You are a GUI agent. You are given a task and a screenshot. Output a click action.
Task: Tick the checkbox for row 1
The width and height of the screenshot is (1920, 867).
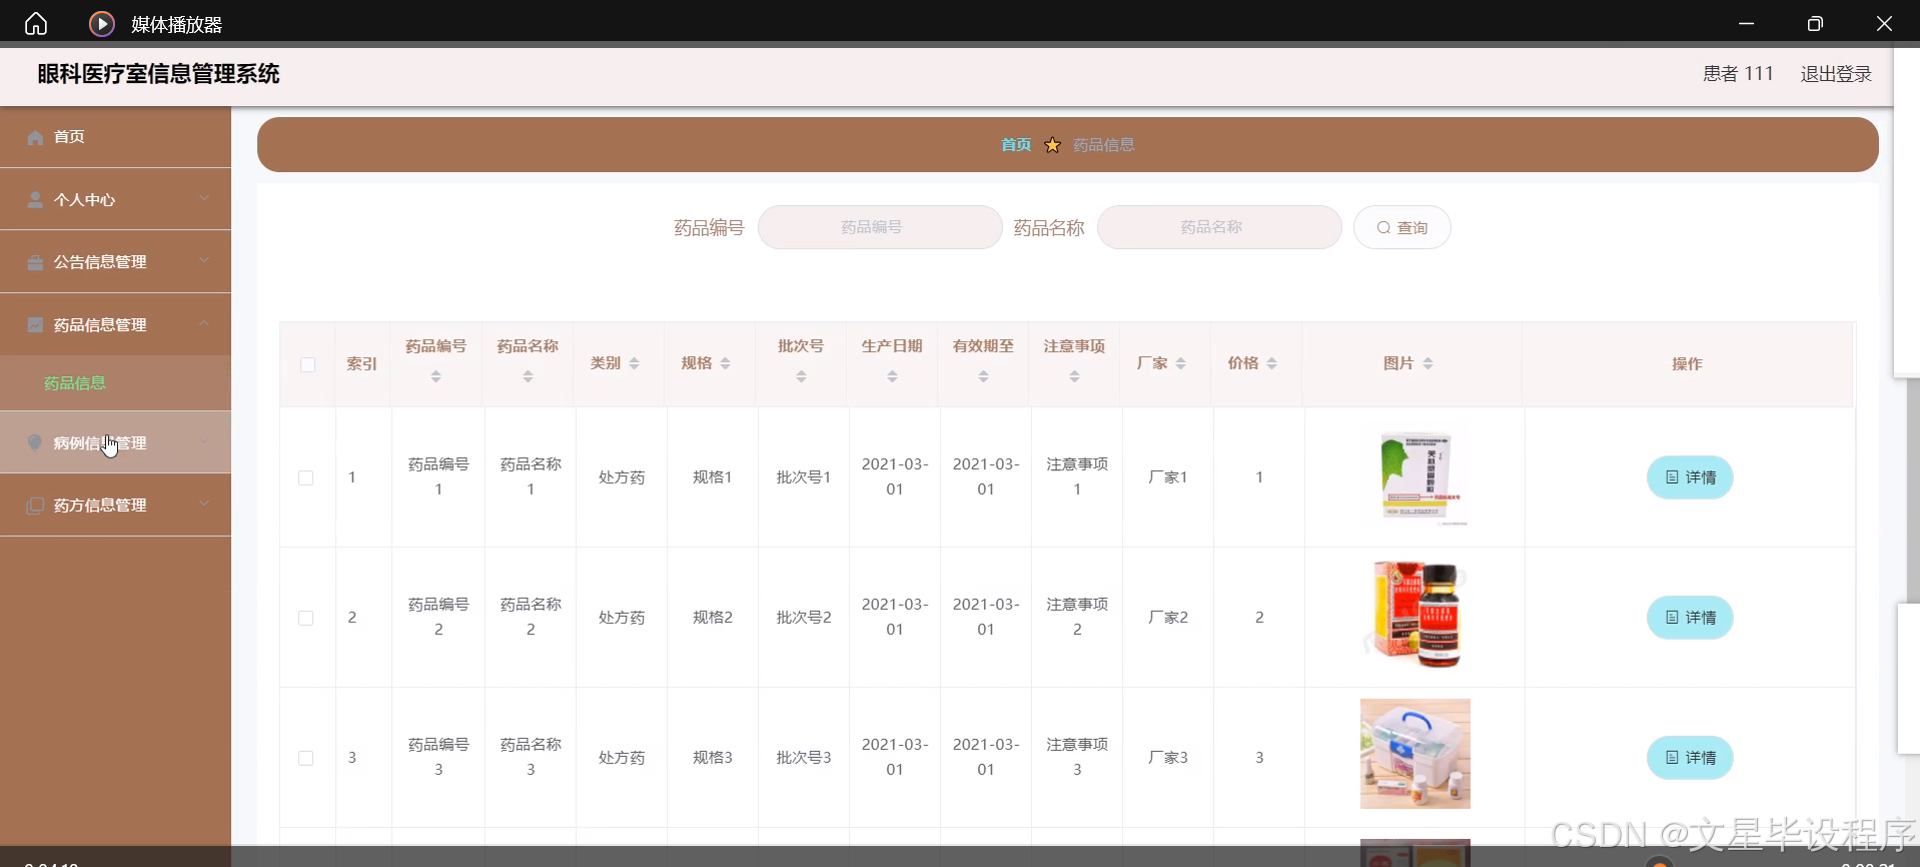pyautogui.click(x=306, y=478)
